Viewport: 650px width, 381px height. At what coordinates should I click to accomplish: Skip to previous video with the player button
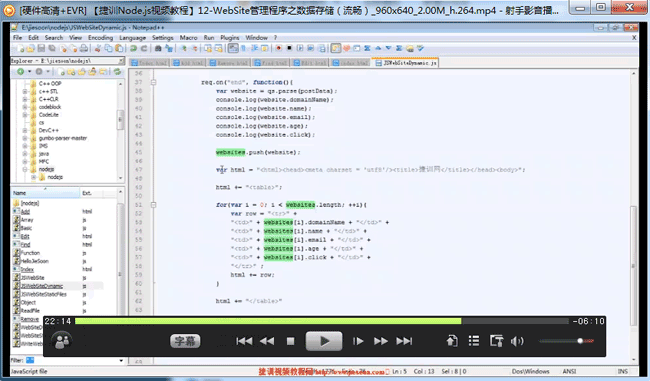(x=244, y=341)
